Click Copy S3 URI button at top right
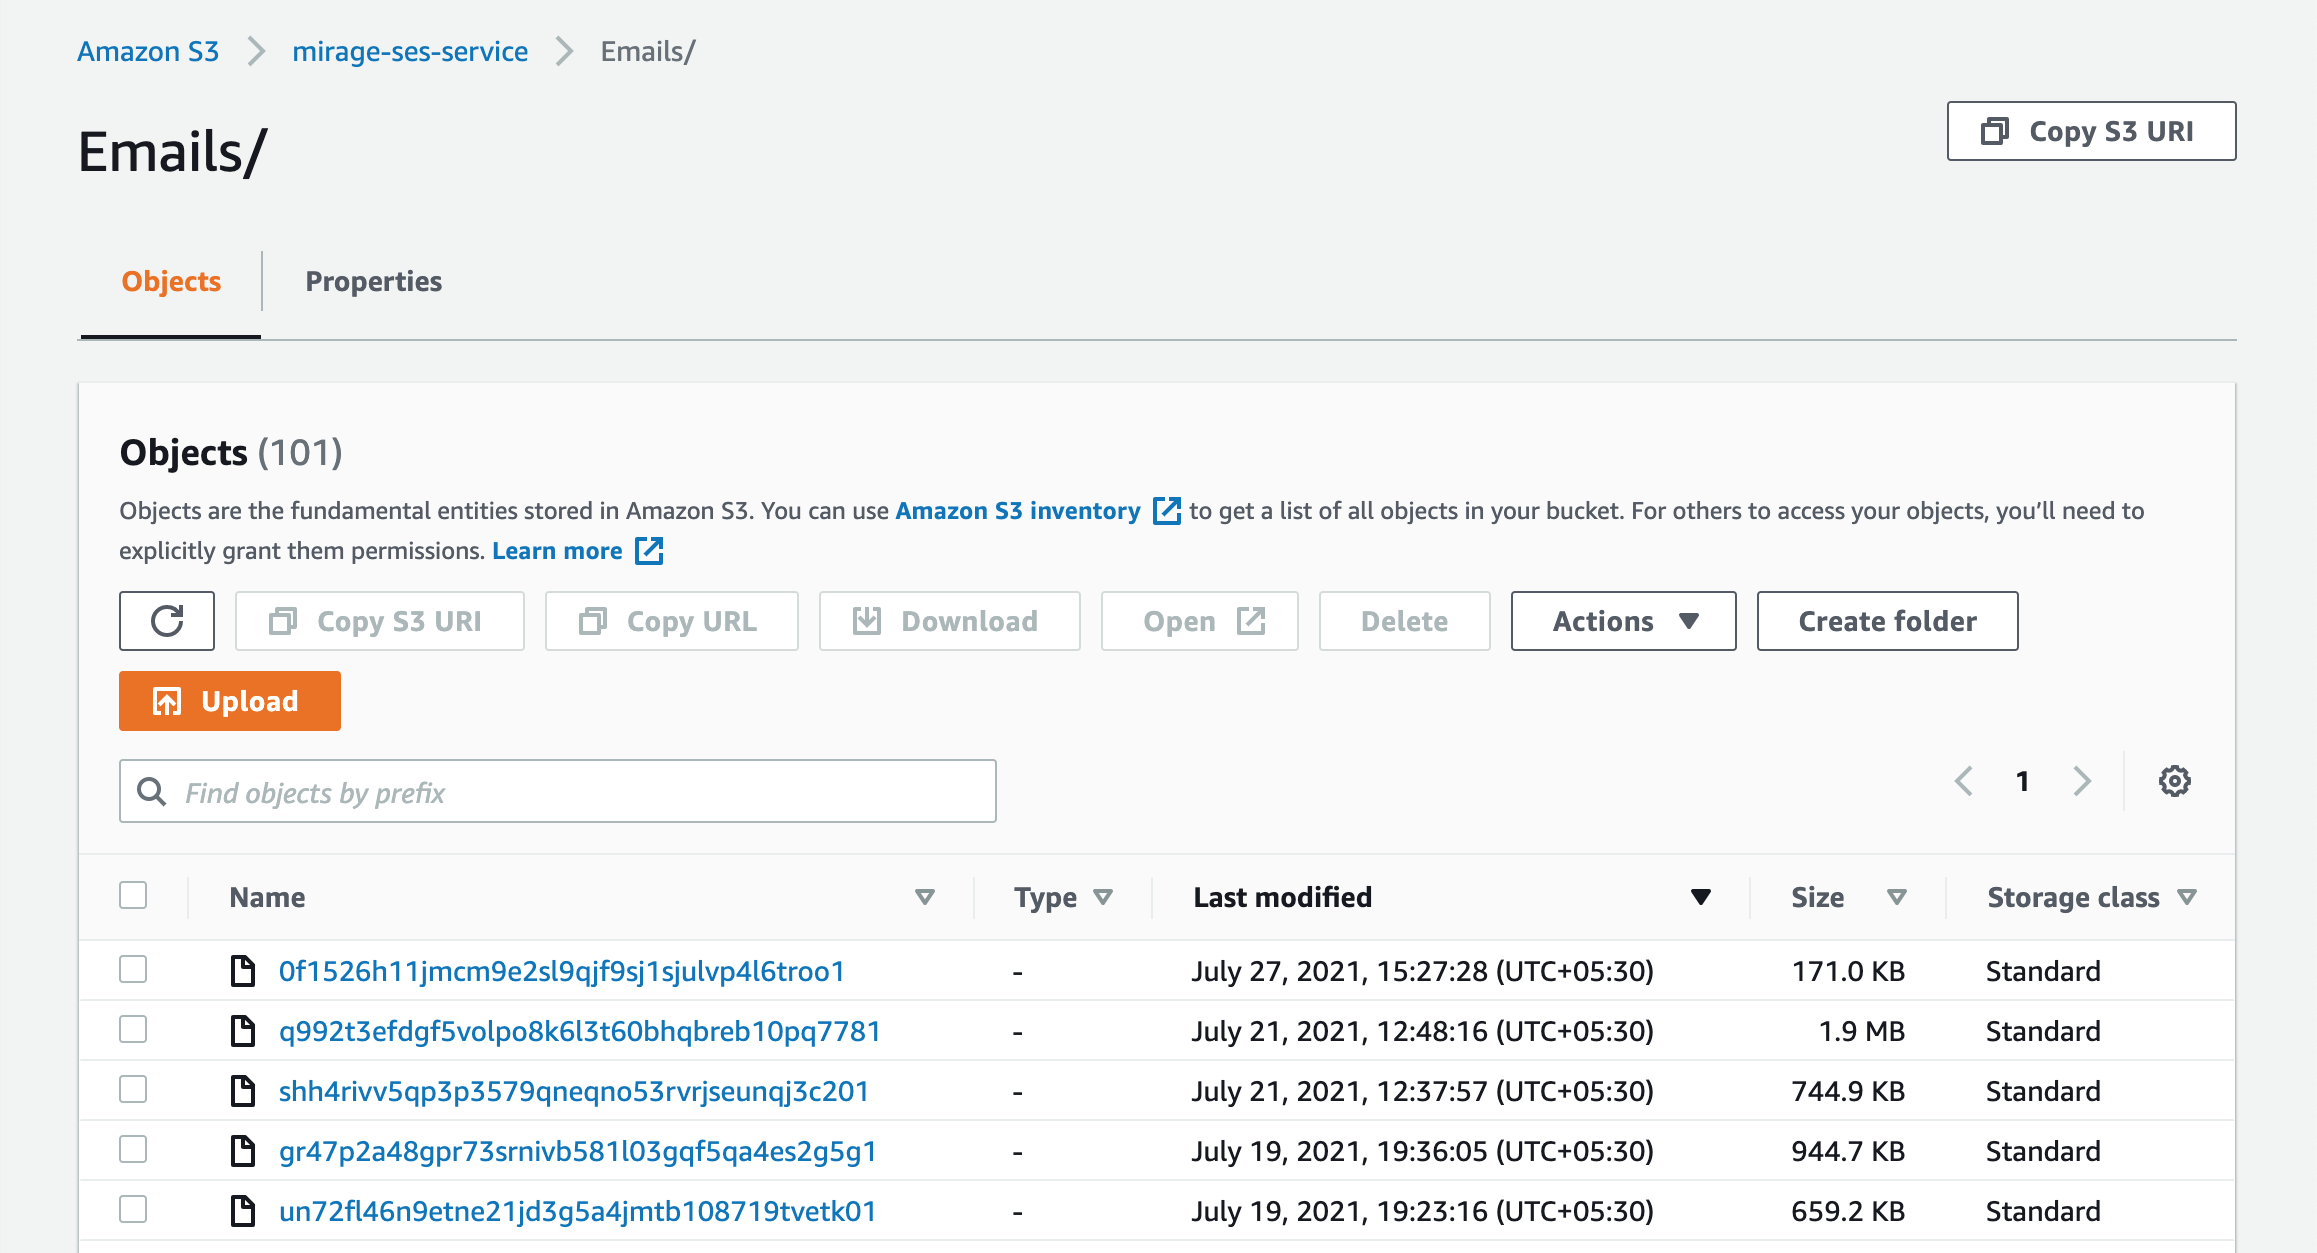 2091,131
